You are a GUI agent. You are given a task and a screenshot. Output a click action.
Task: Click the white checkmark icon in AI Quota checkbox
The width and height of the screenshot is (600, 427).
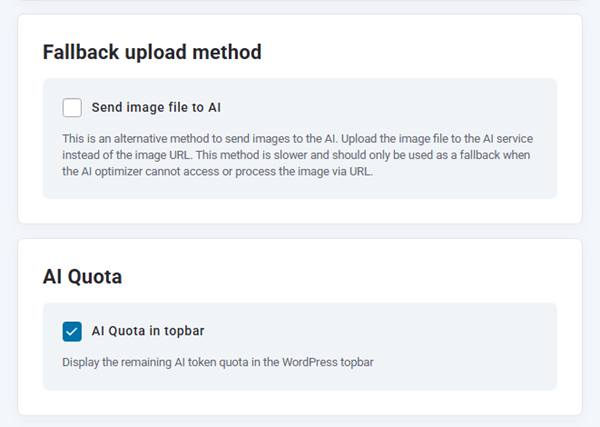72,331
